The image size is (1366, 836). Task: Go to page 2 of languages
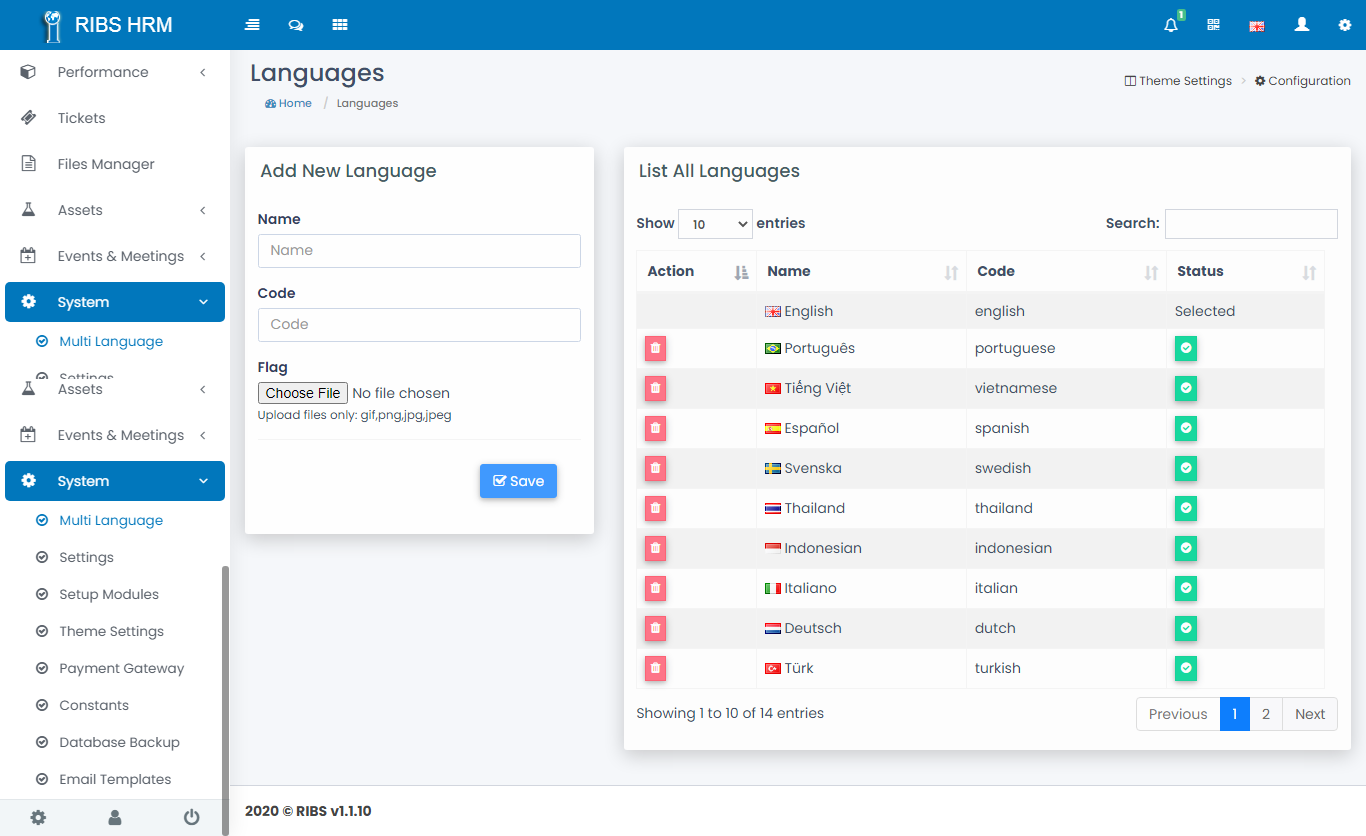pyautogui.click(x=1265, y=714)
